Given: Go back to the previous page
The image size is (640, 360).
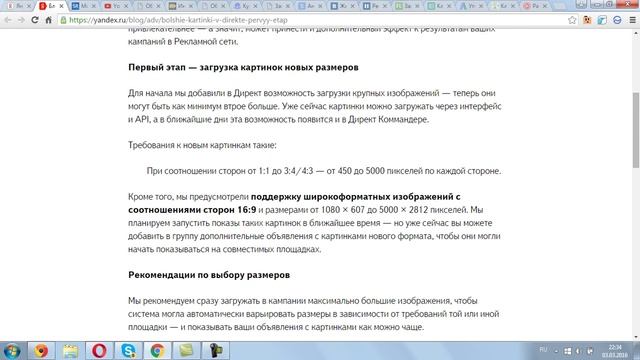Looking at the screenshot, I should (8, 20).
